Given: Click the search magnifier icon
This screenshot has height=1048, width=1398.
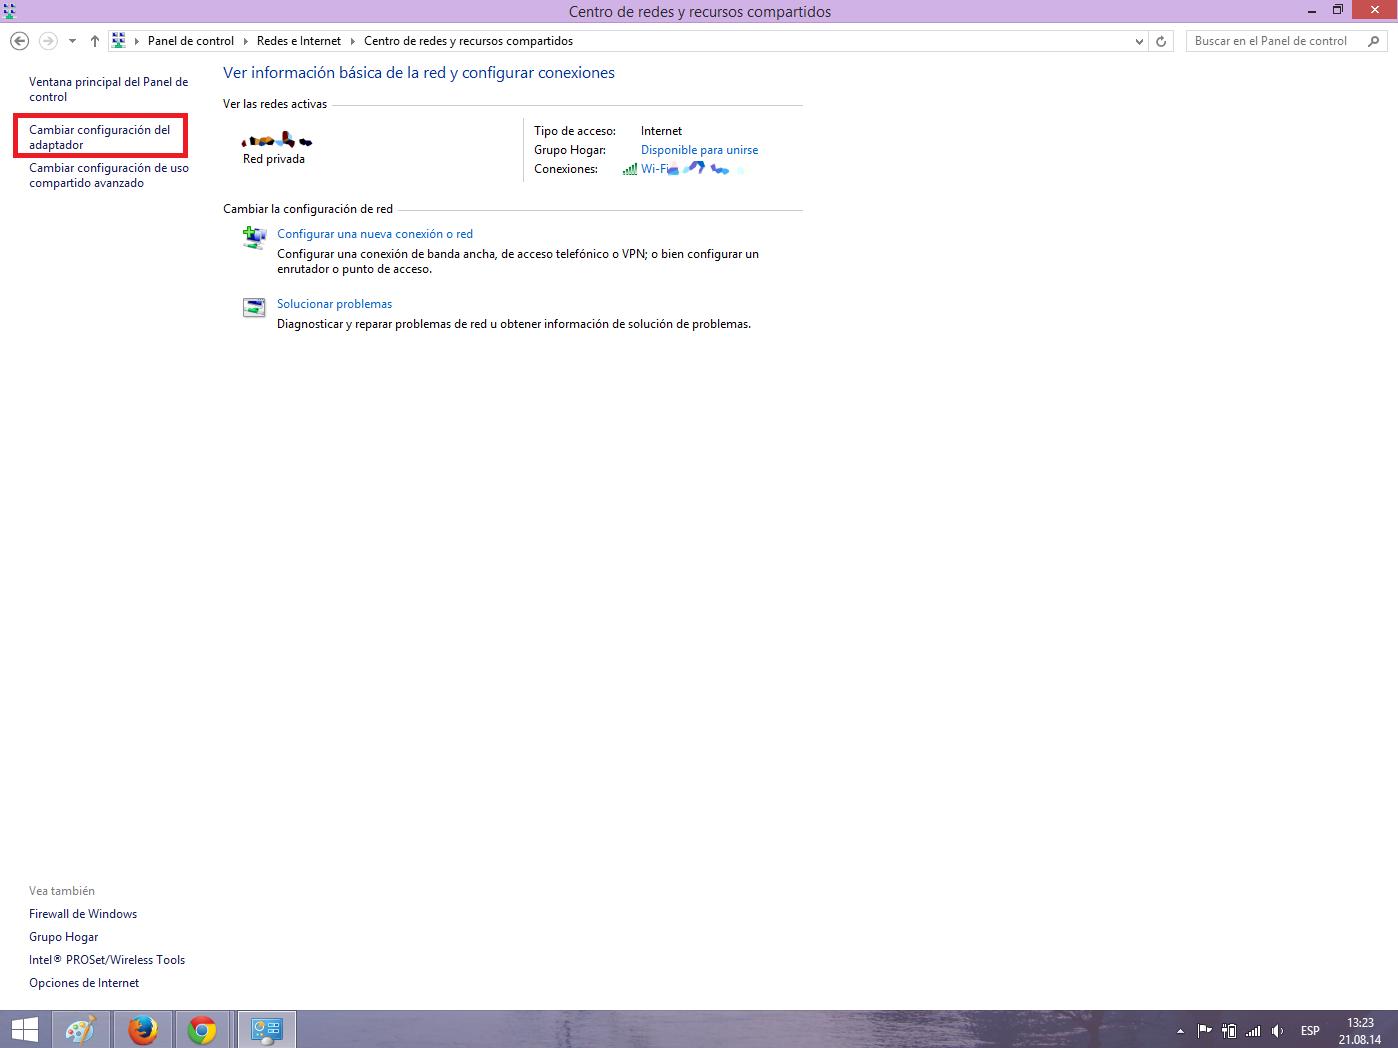Looking at the screenshot, I should (1374, 41).
